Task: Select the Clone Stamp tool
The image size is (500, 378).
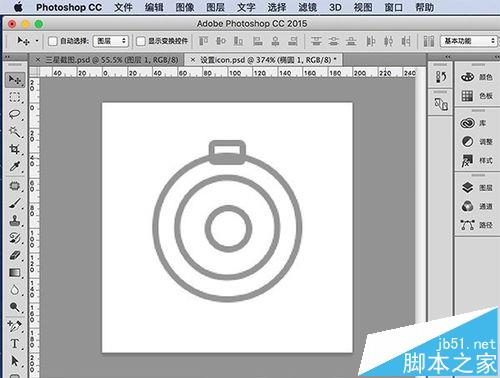Action: [15, 221]
